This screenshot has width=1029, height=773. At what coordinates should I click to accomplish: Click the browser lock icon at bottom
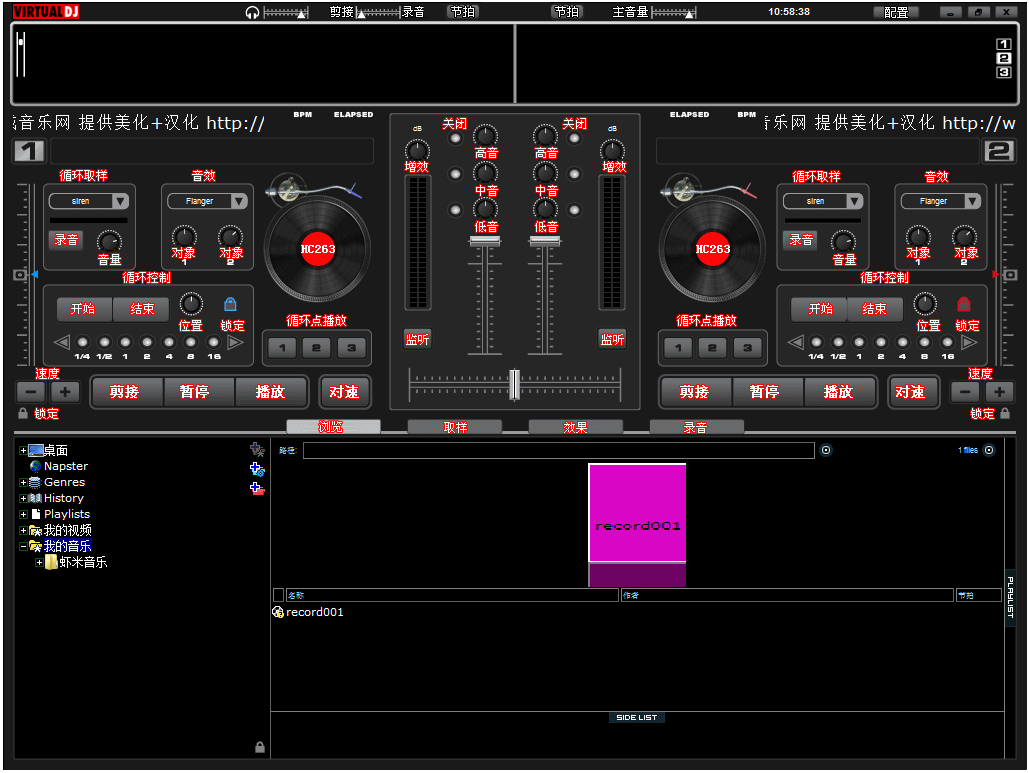pyautogui.click(x=260, y=747)
